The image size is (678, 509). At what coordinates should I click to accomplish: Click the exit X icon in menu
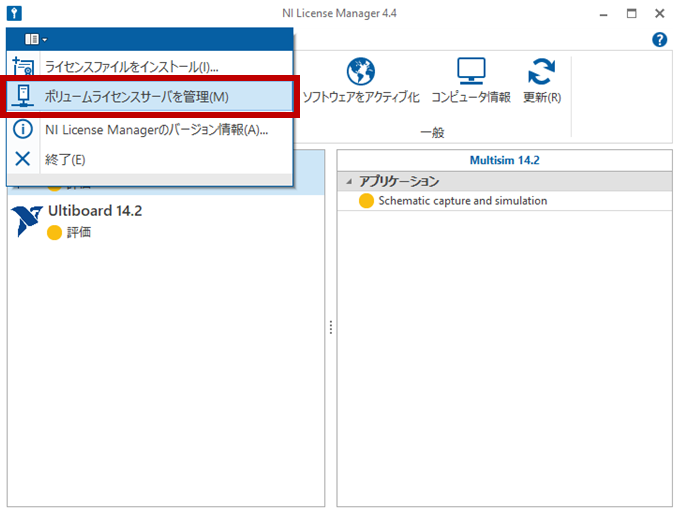(22, 159)
